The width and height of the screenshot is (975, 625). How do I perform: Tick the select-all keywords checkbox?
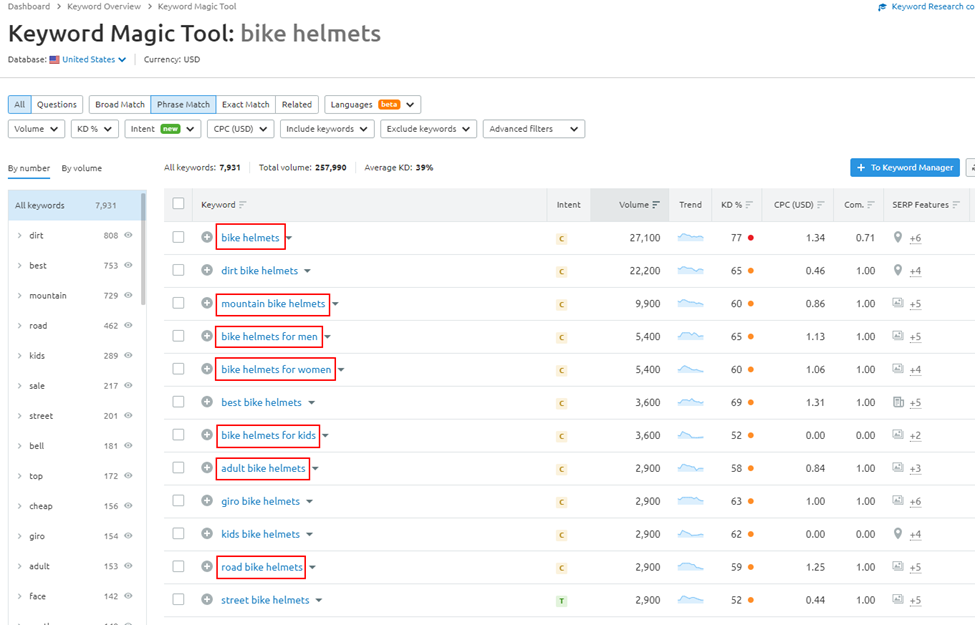[x=178, y=203]
